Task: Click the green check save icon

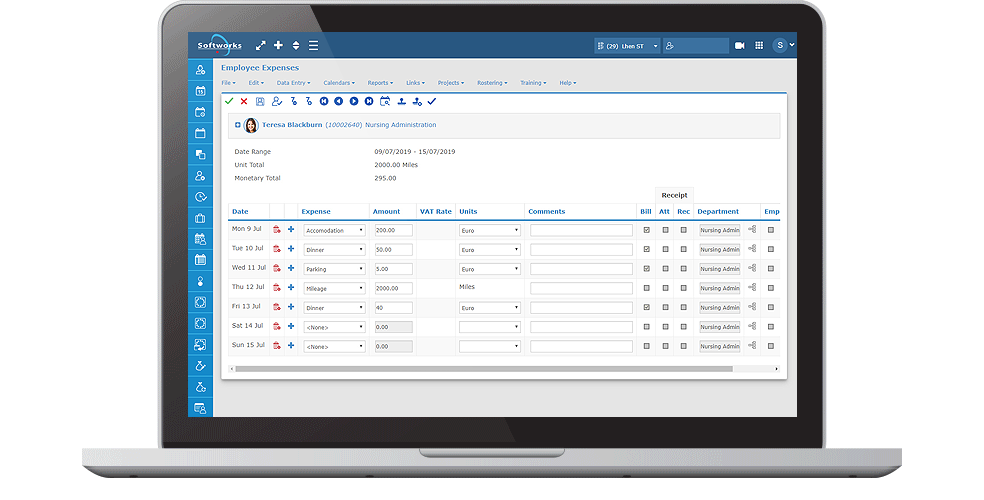Action: pos(229,101)
